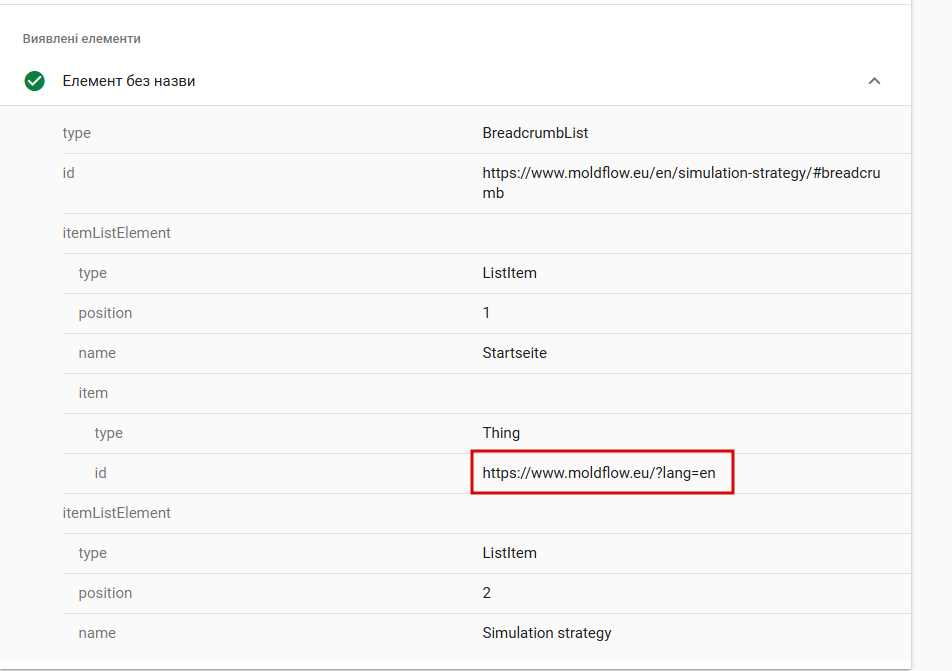Select the "Thing" type value
This screenshot has height=671, width=952.
(x=501, y=433)
